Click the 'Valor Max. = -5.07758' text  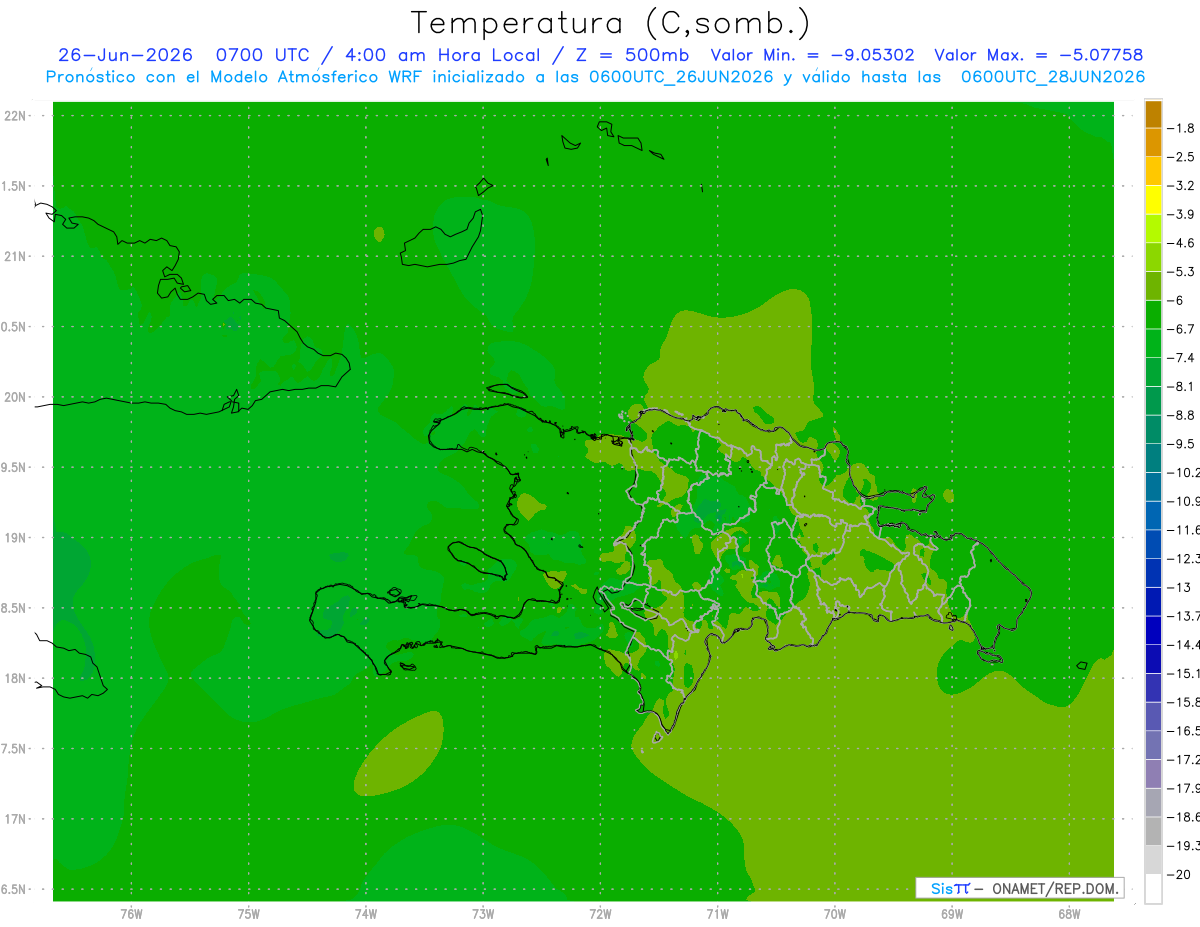1038,55
